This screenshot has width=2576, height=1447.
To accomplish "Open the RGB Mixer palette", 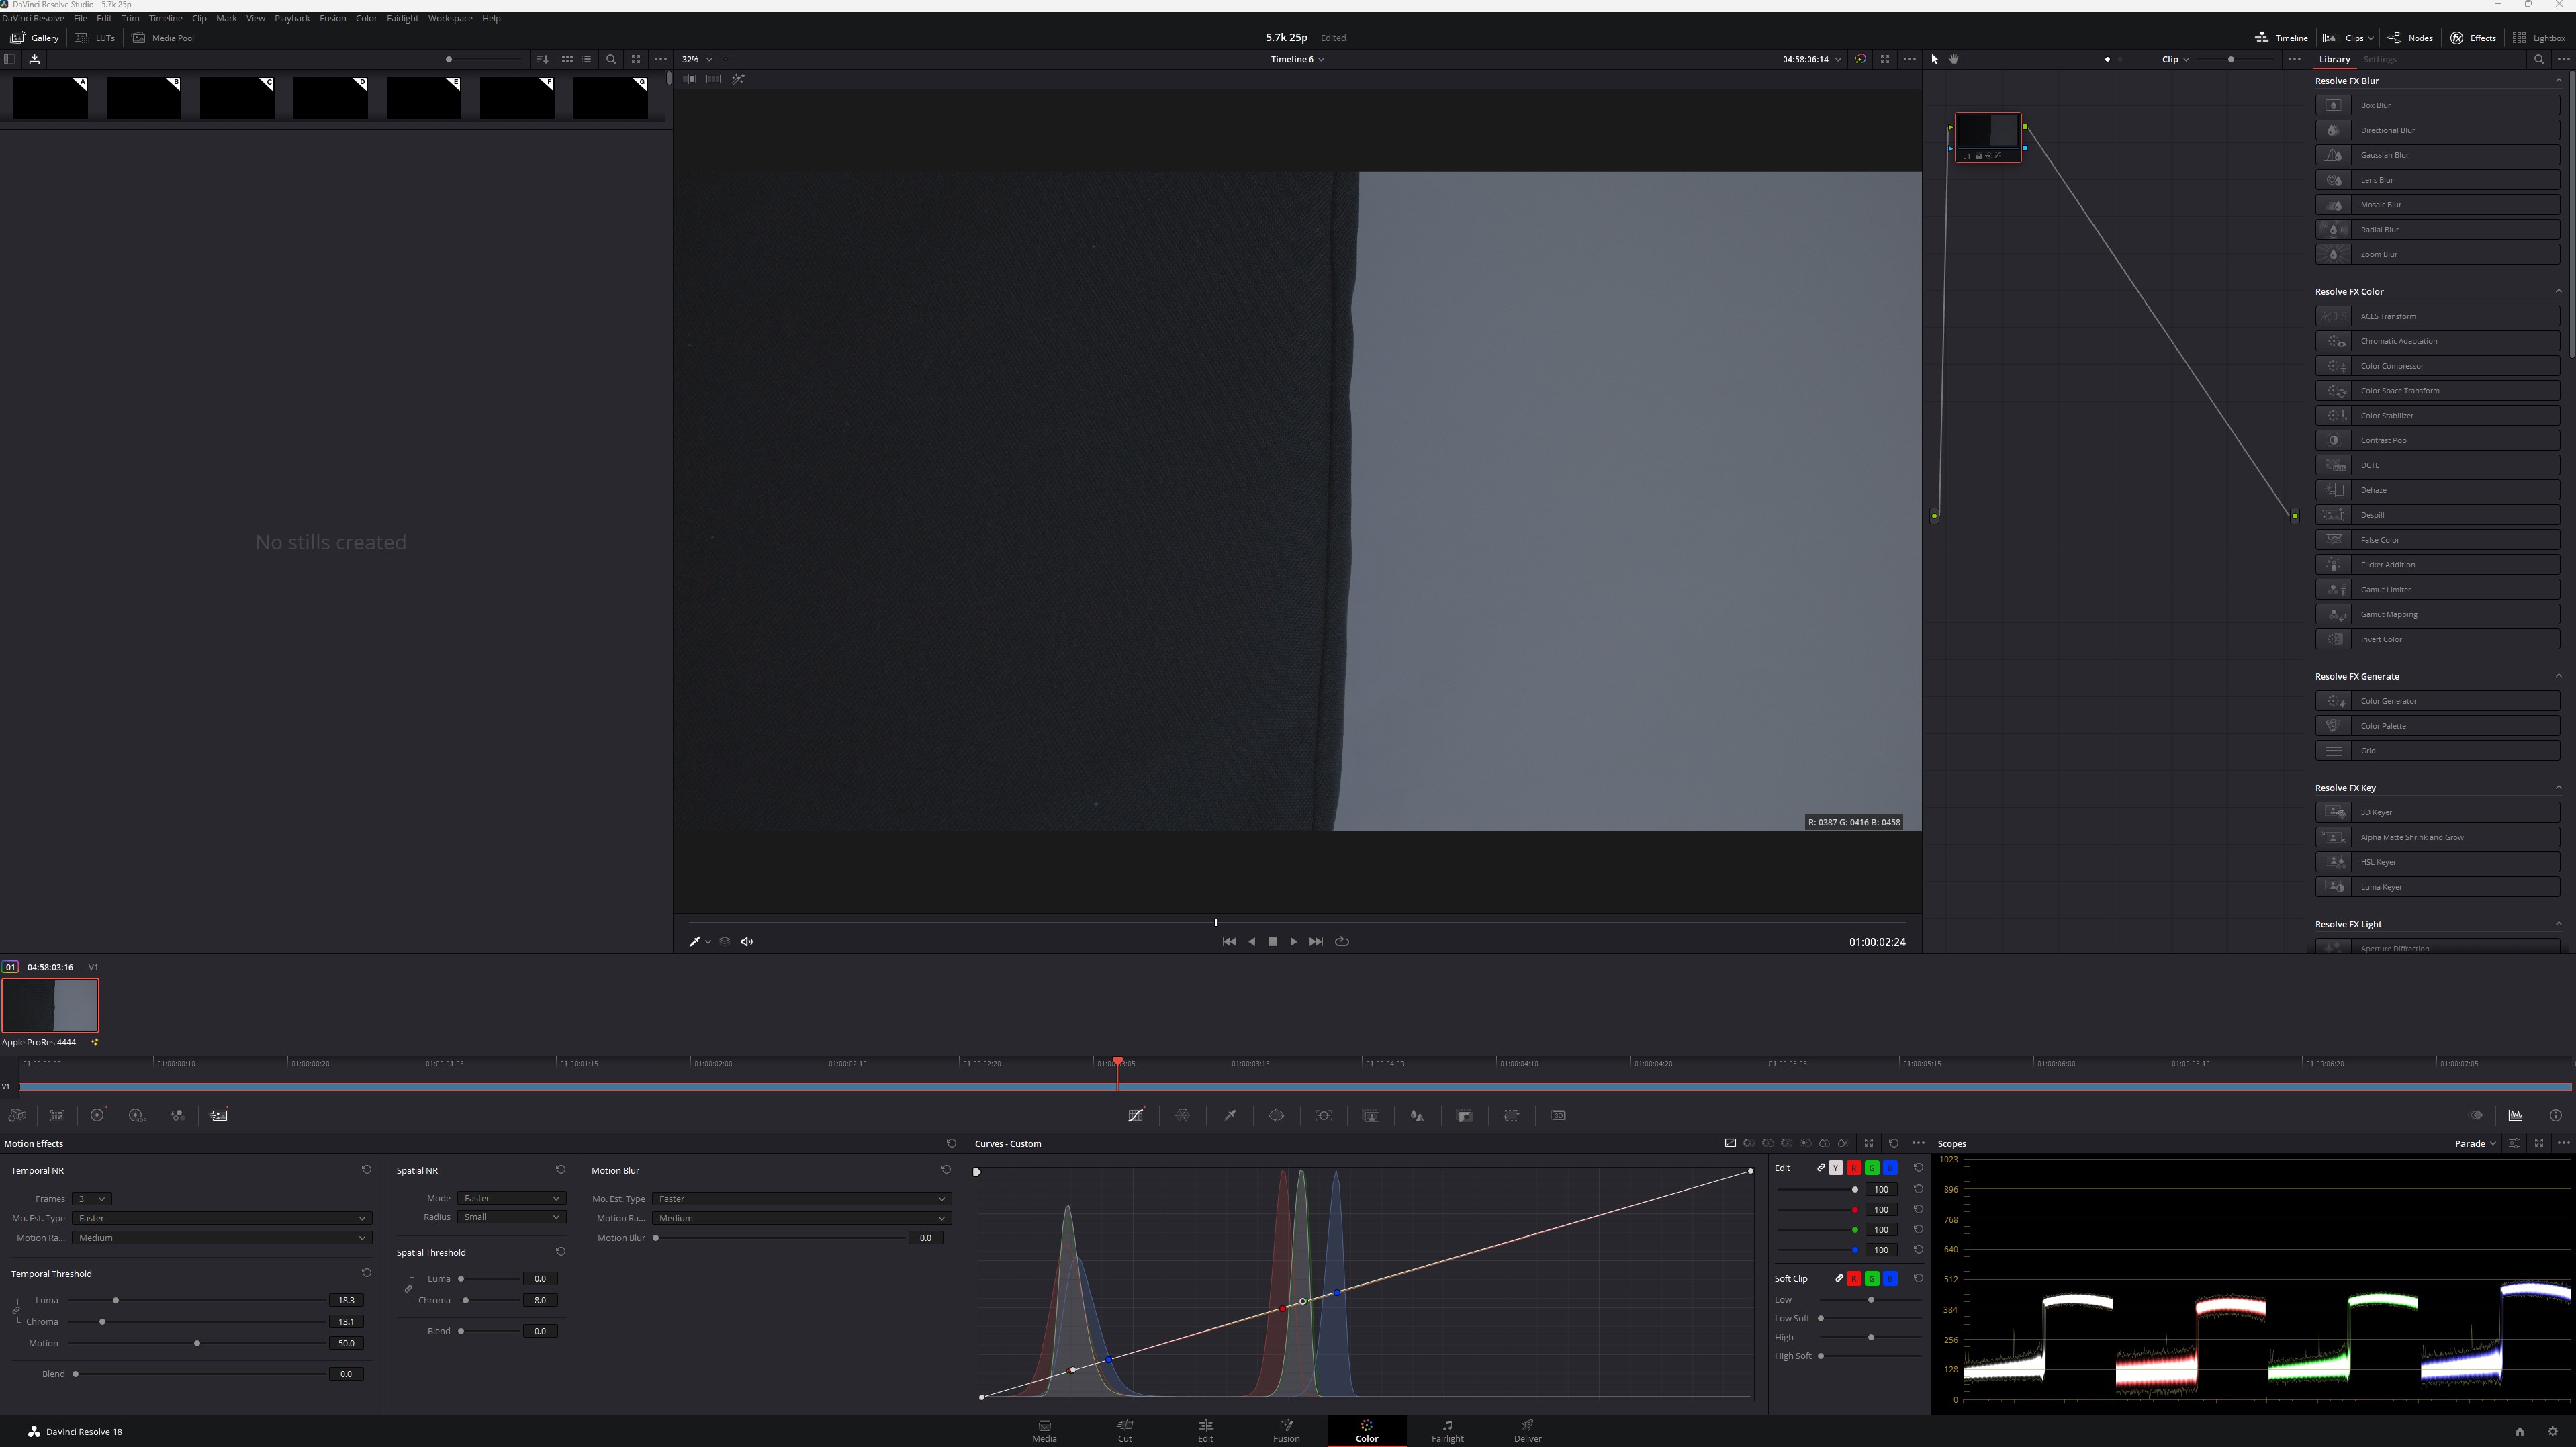I will pos(177,1115).
